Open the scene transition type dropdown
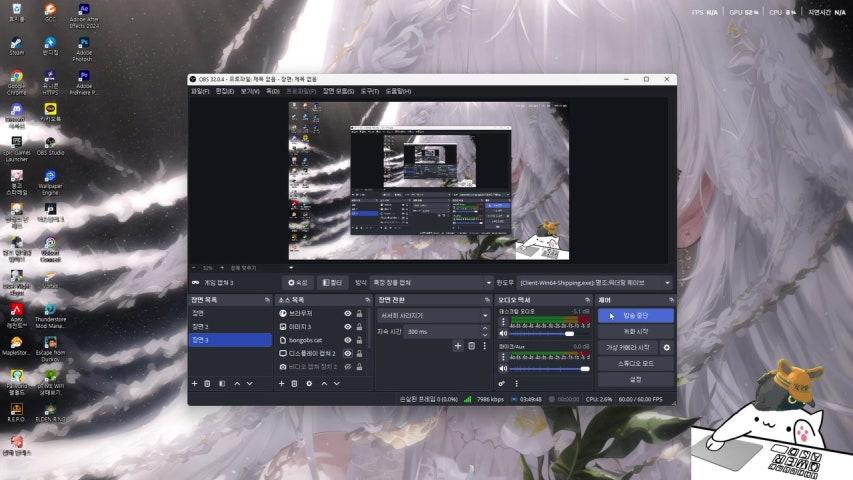Image resolution: width=853 pixels, height=480 pixels. [x=432, y=315]
